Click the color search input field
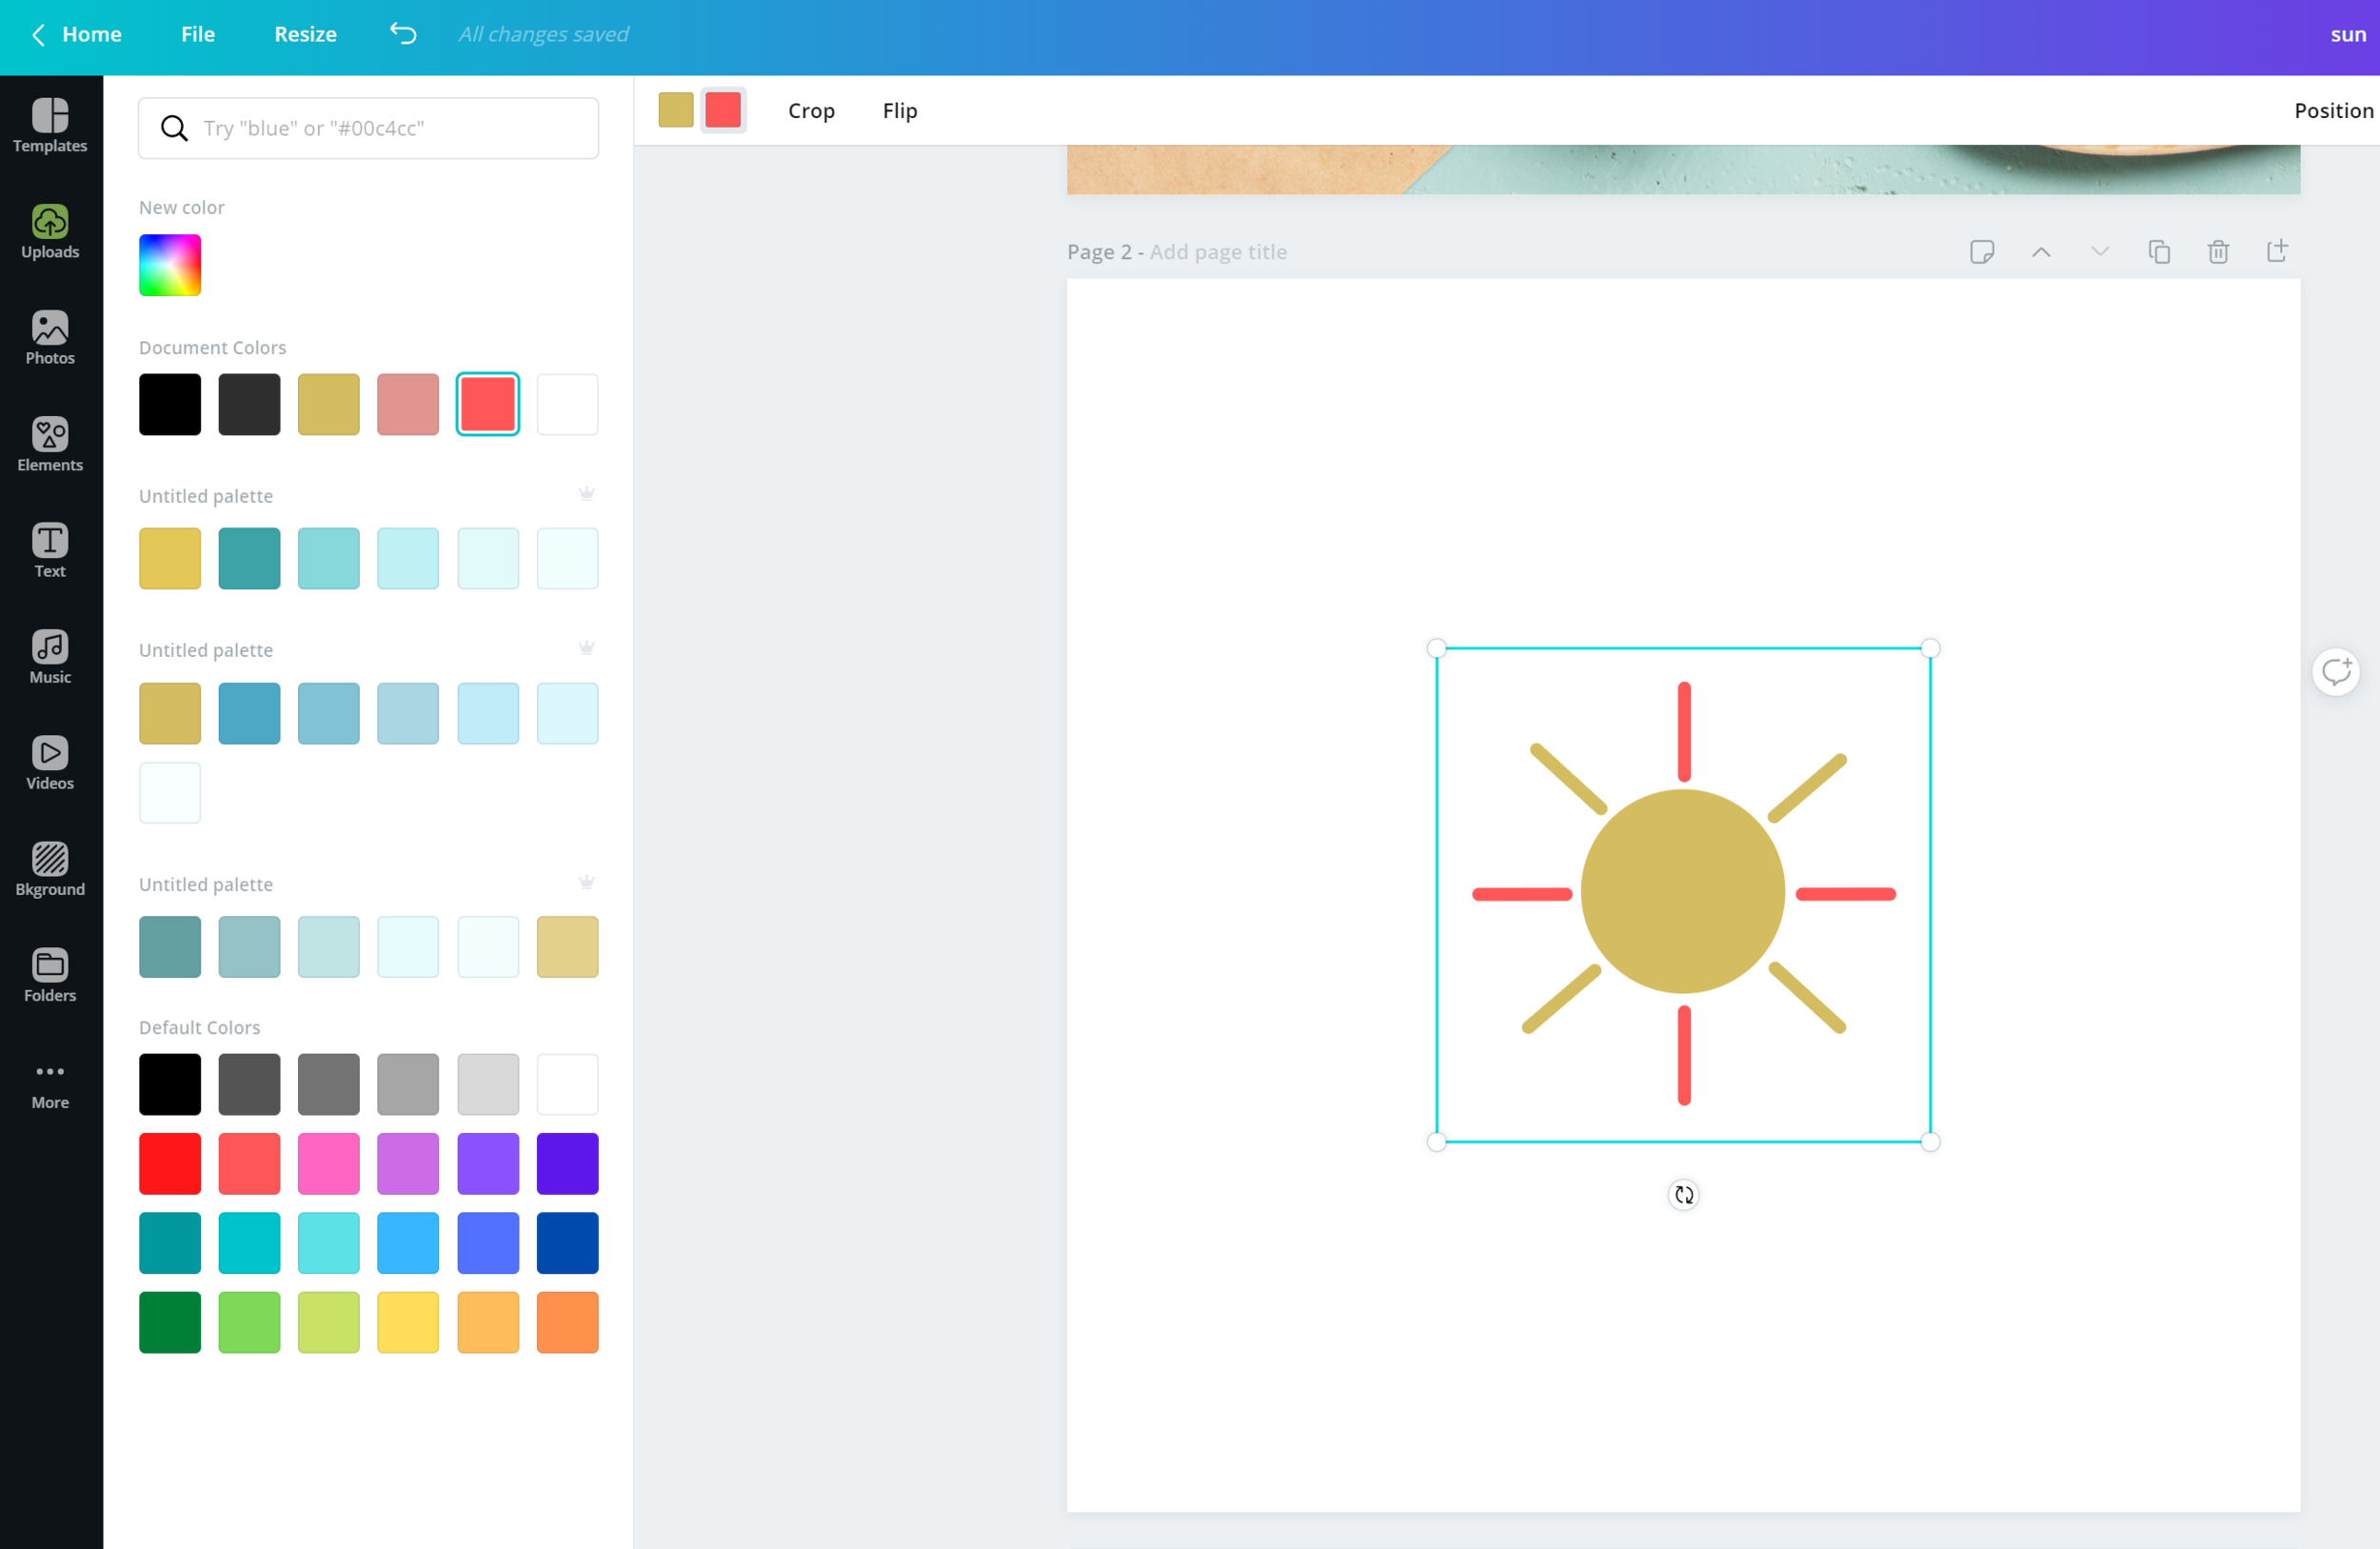Image resolution: width=2380 pixels, height=1549 pixels. [x=368, y=127]
